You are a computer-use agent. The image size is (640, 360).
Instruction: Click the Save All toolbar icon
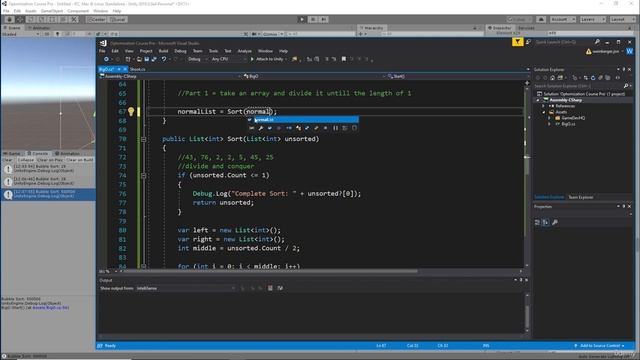[x=154, y=59]
